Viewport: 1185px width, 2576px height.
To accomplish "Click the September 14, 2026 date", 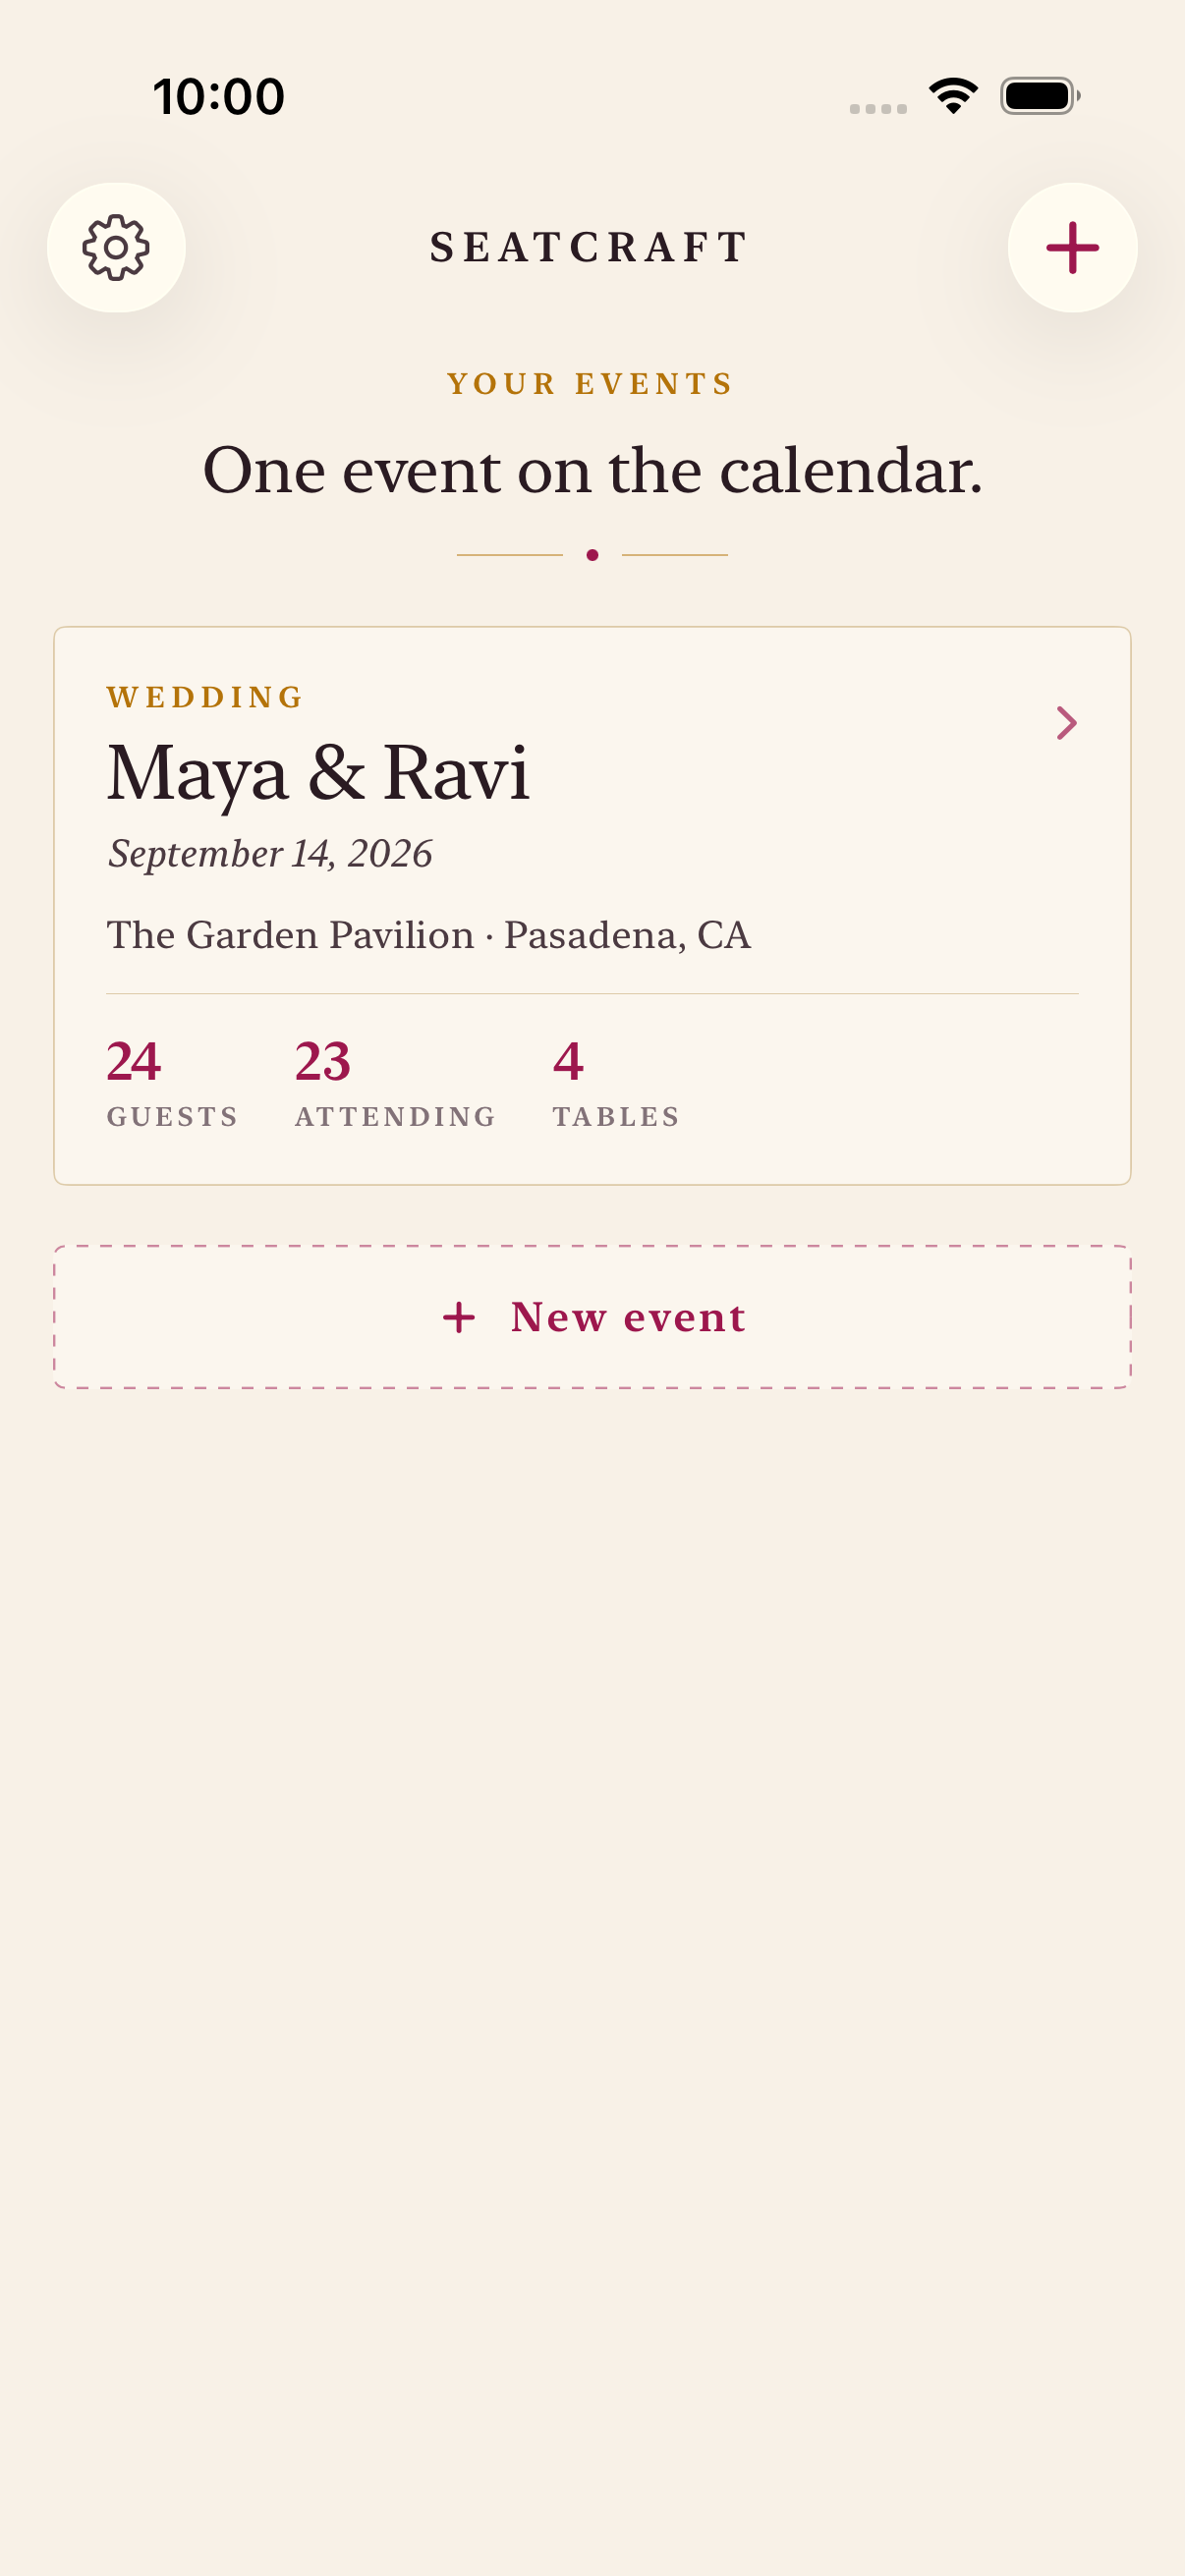I will point(270,854).
